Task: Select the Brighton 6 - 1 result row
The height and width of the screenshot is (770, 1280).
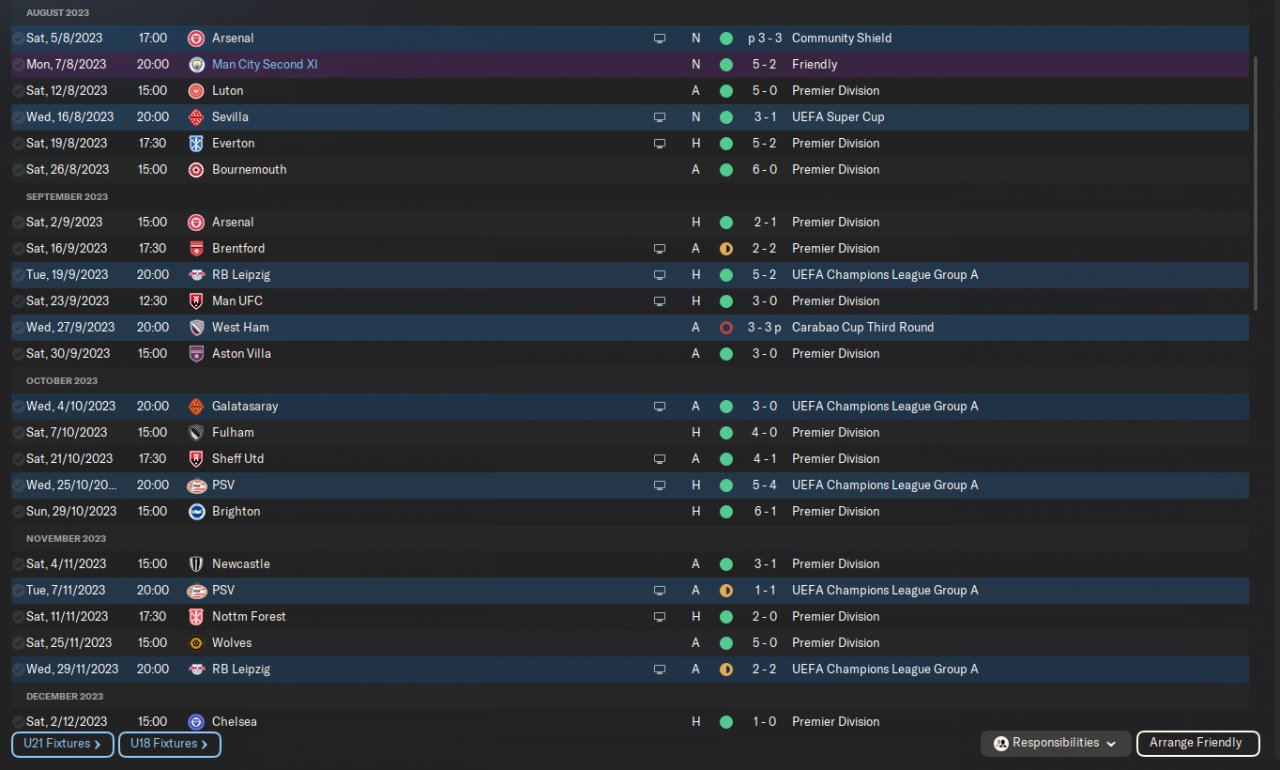Action: 630,511
